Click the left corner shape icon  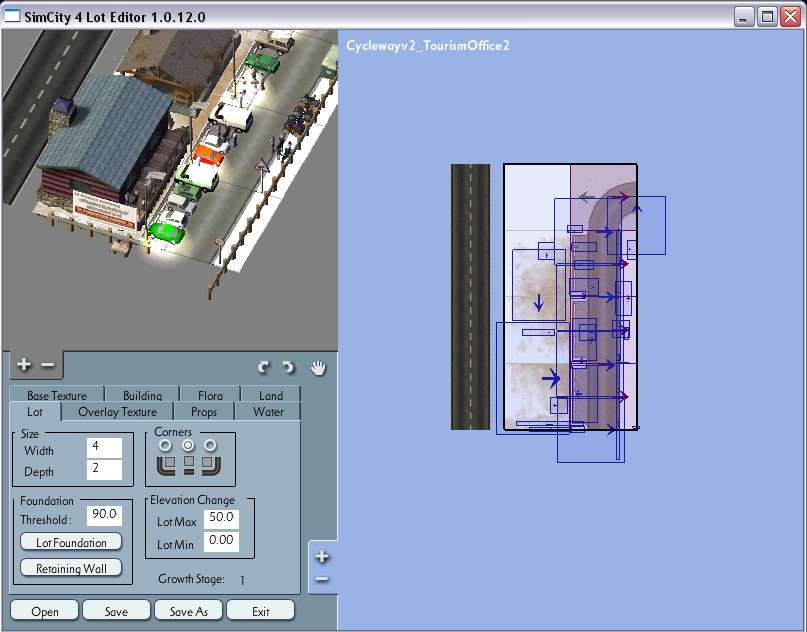[x=166, y=465]
